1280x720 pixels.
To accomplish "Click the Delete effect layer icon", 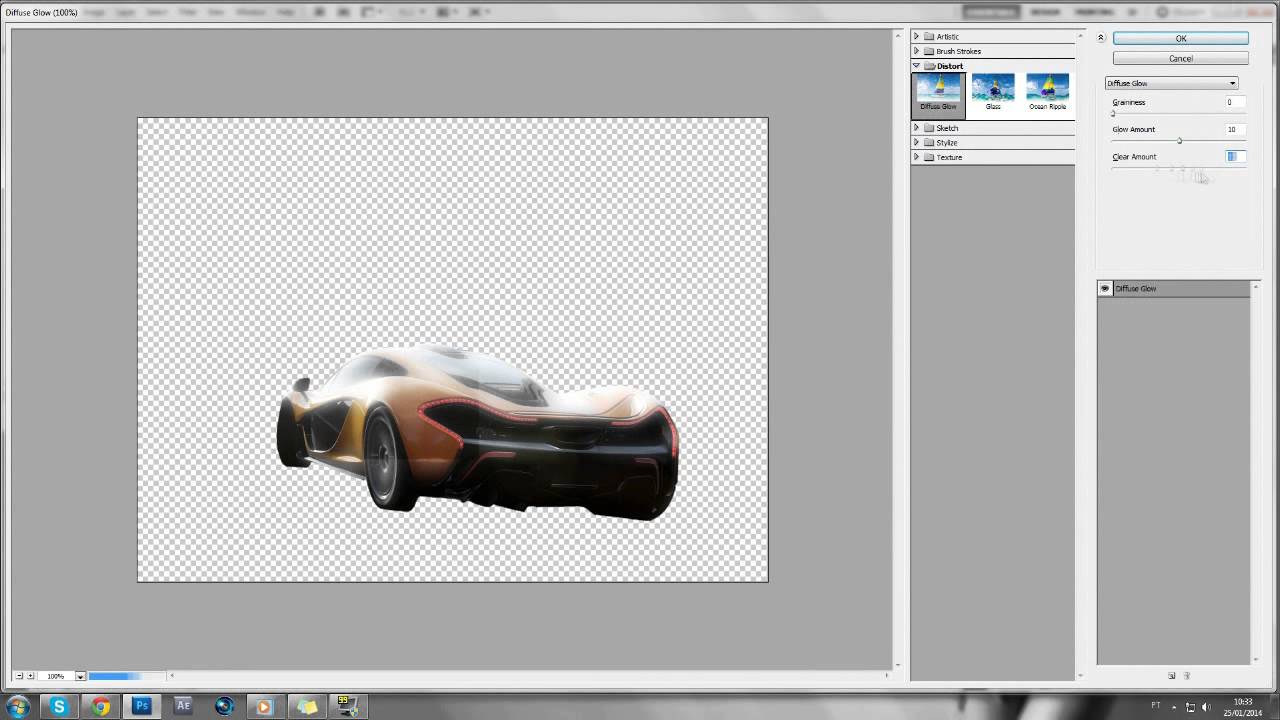I will pos(1187,676).
